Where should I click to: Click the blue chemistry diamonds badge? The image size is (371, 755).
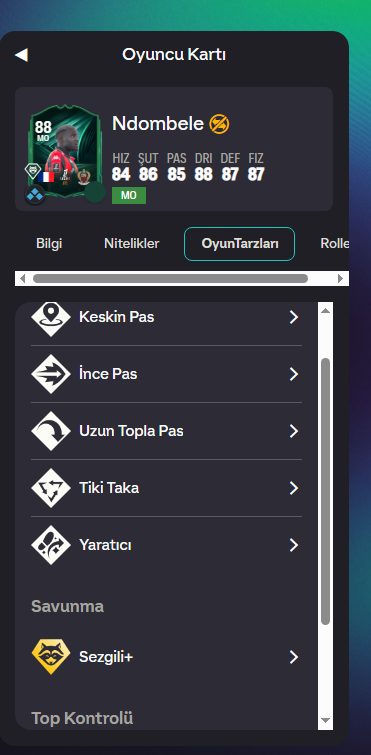[35, 195]
